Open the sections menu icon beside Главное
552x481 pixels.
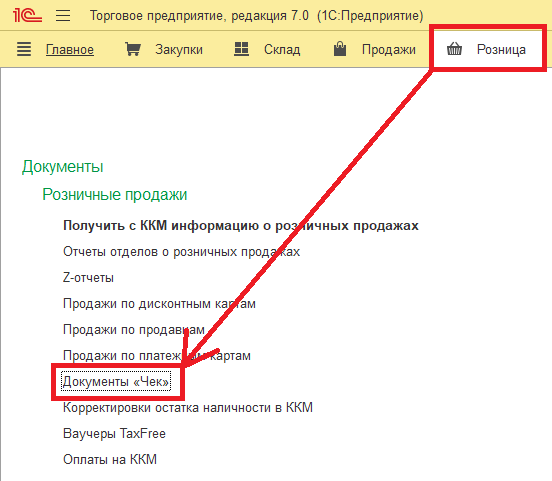click(24, 49)
